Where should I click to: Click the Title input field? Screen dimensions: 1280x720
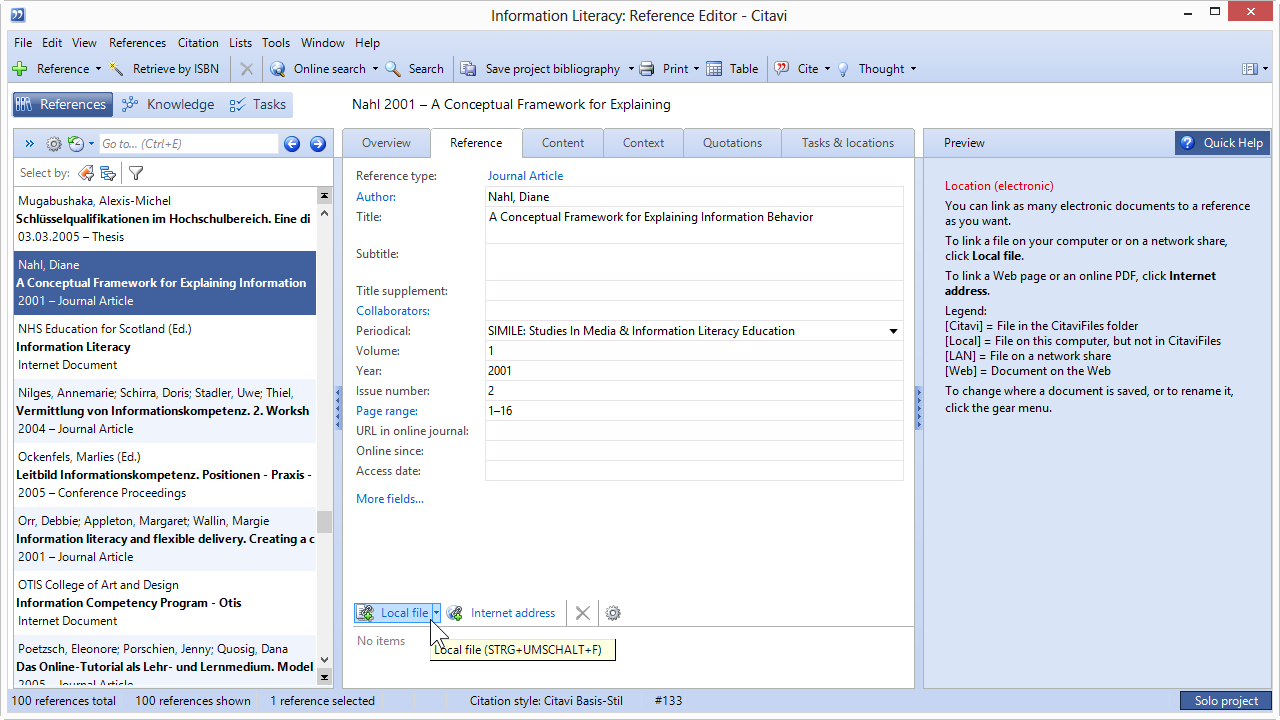pos(694,225)
